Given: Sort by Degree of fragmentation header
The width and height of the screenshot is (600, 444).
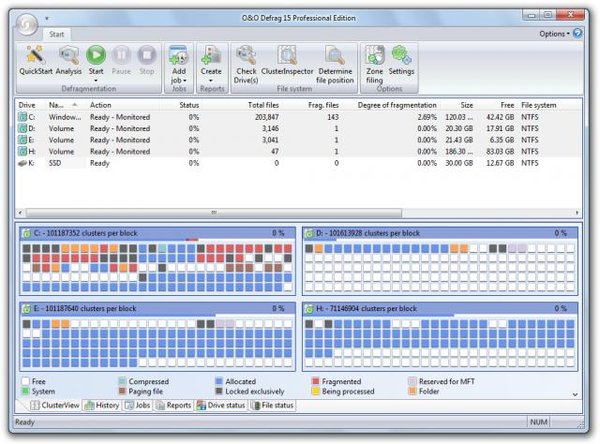Looking at the screenshot, I should pyautogui.click(x=397, y=105).
